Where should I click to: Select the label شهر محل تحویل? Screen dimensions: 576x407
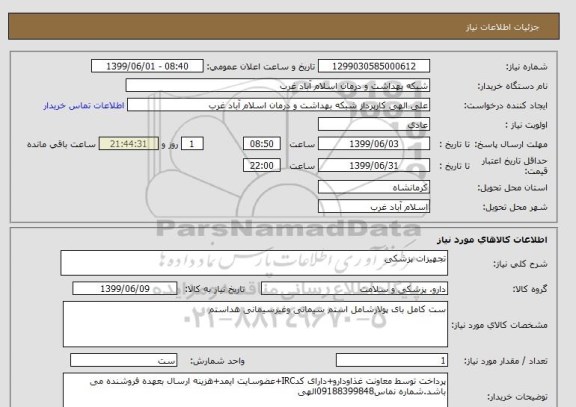click(516, 207)
